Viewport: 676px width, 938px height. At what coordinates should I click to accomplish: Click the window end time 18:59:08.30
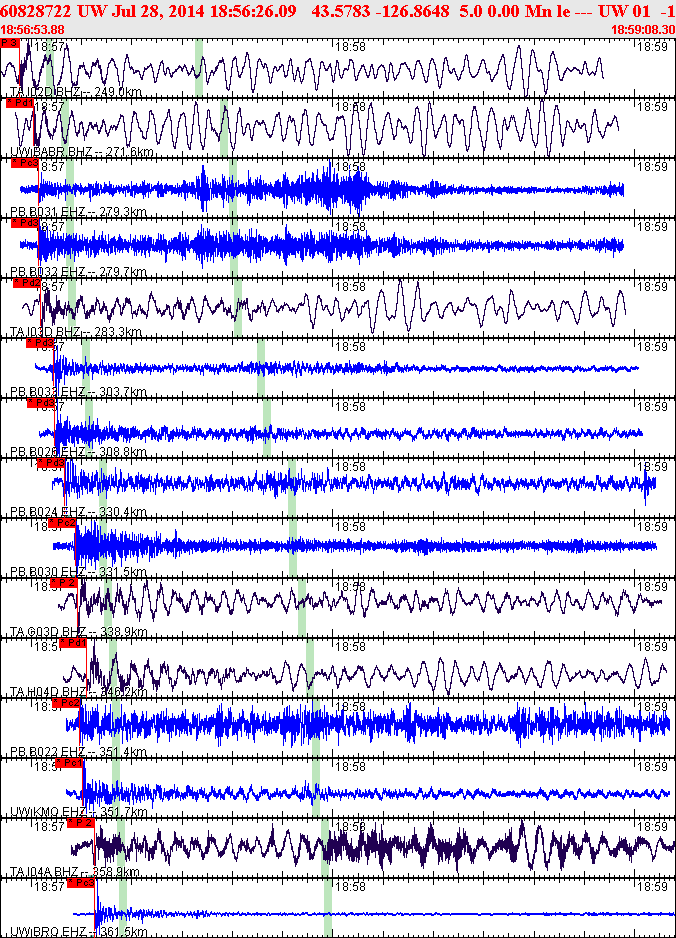[x=643, y=29]
